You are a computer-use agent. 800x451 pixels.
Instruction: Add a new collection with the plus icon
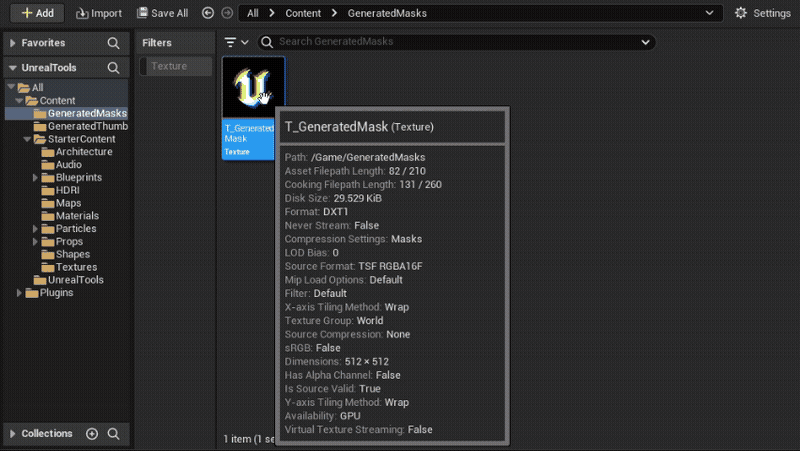[92, 434]
